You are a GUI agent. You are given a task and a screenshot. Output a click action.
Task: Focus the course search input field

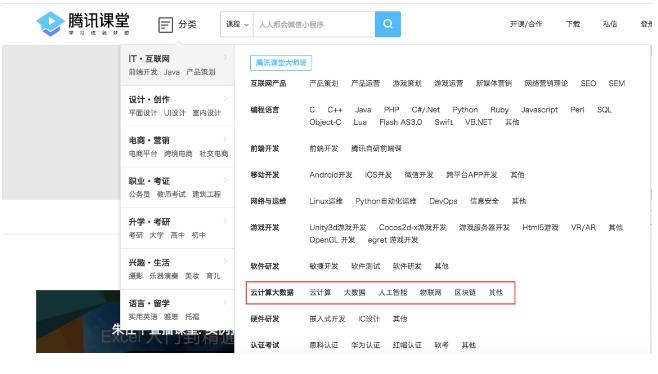tap(314, 24)
